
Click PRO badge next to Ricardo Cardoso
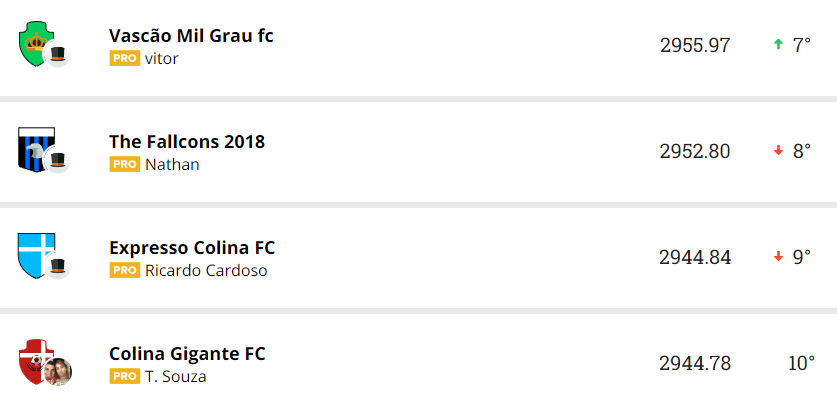[124, 270]
